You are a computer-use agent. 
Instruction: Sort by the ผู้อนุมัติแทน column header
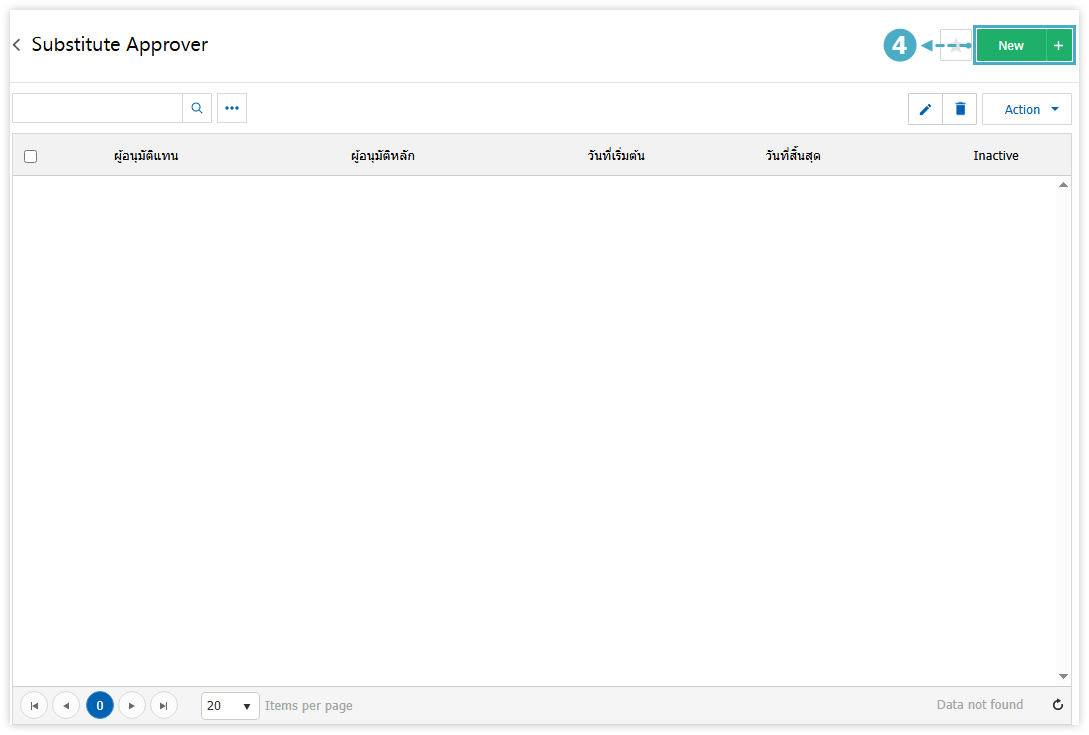click(x=146, y=156)
